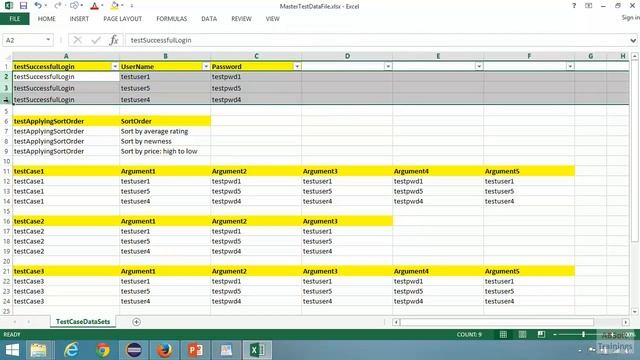
Task: Click horizontal scrollbar right arrow
Action: coord(626,322)
